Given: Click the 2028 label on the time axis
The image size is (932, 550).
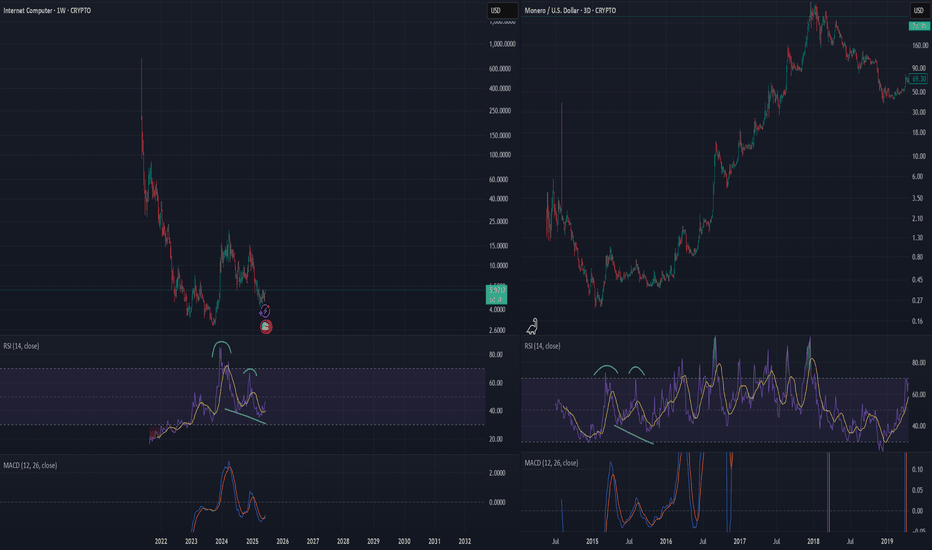Looking at the screenshot, I should click(x=343, y=541).
